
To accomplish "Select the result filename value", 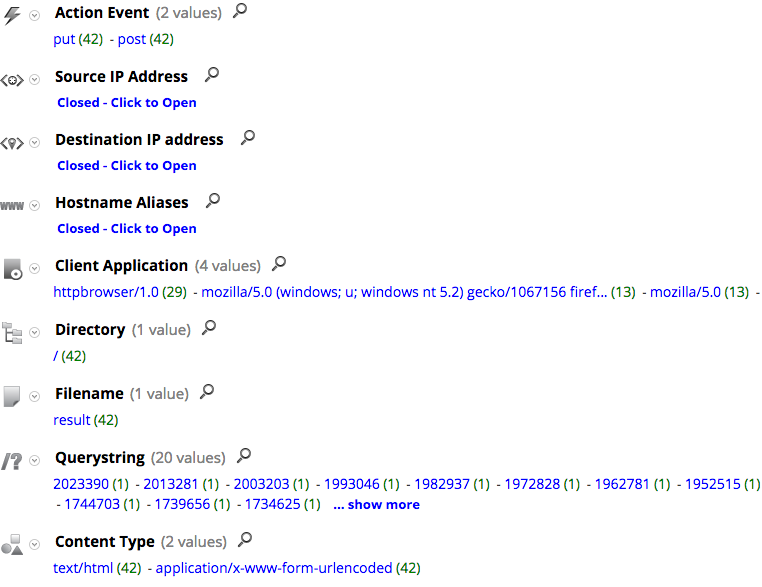I will (72, 420).
